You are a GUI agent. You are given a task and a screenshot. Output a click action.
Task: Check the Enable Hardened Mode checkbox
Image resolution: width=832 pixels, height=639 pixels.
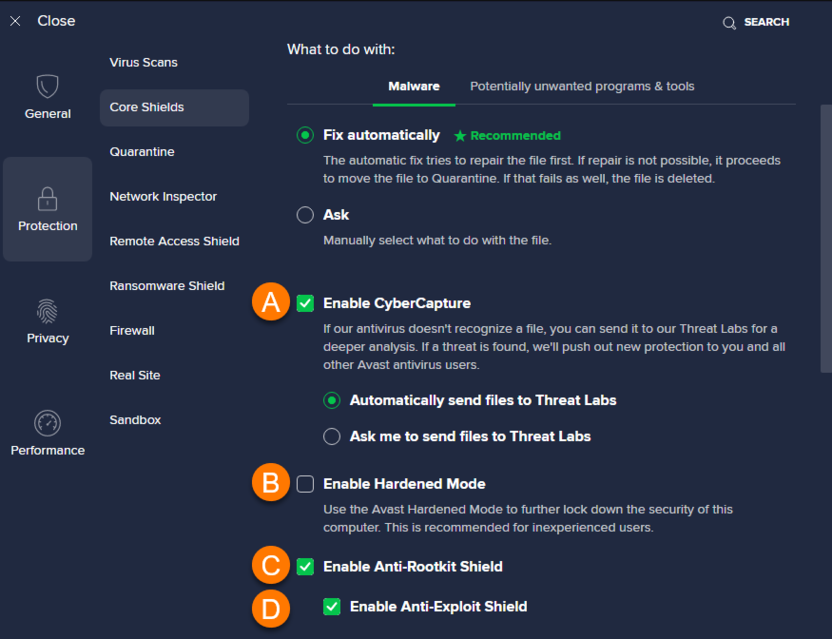[x=305, y=484]
